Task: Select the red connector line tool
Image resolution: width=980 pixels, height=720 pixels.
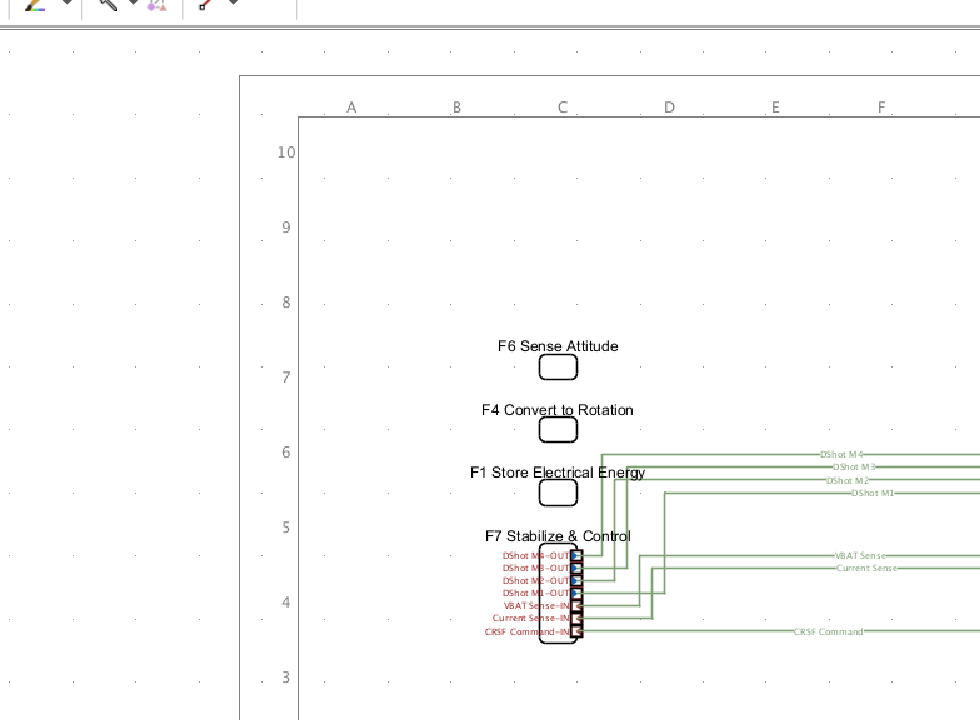Action: [x=206, y=4]
